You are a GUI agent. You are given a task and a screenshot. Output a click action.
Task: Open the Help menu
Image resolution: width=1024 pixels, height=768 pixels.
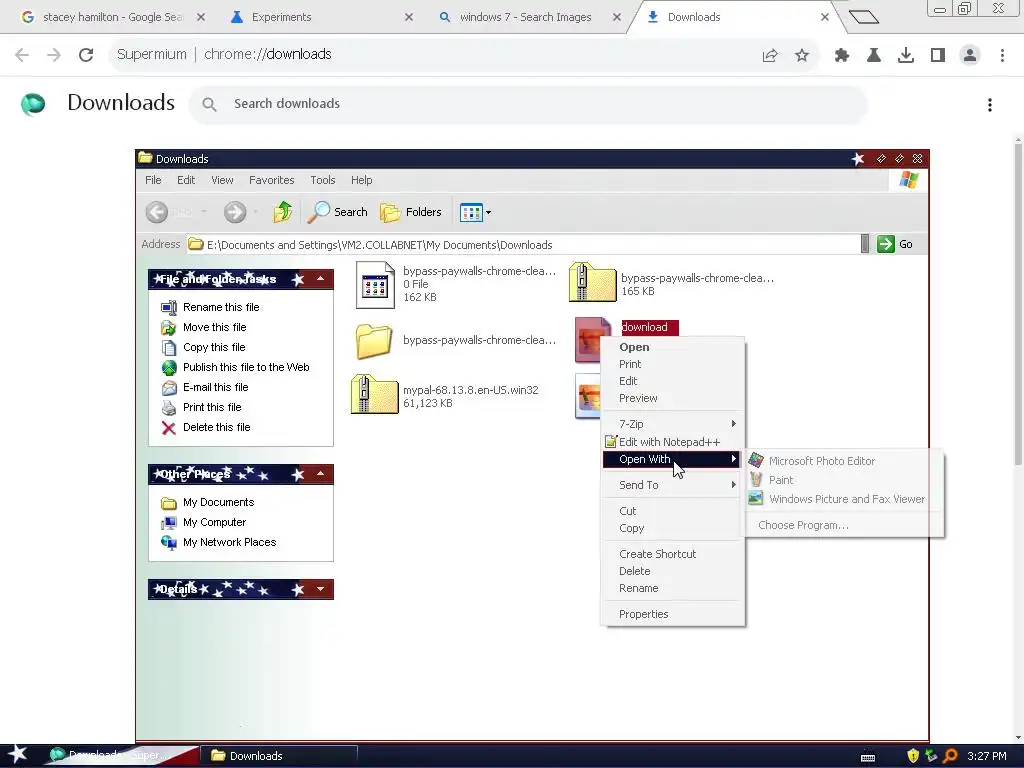[361, 180]
